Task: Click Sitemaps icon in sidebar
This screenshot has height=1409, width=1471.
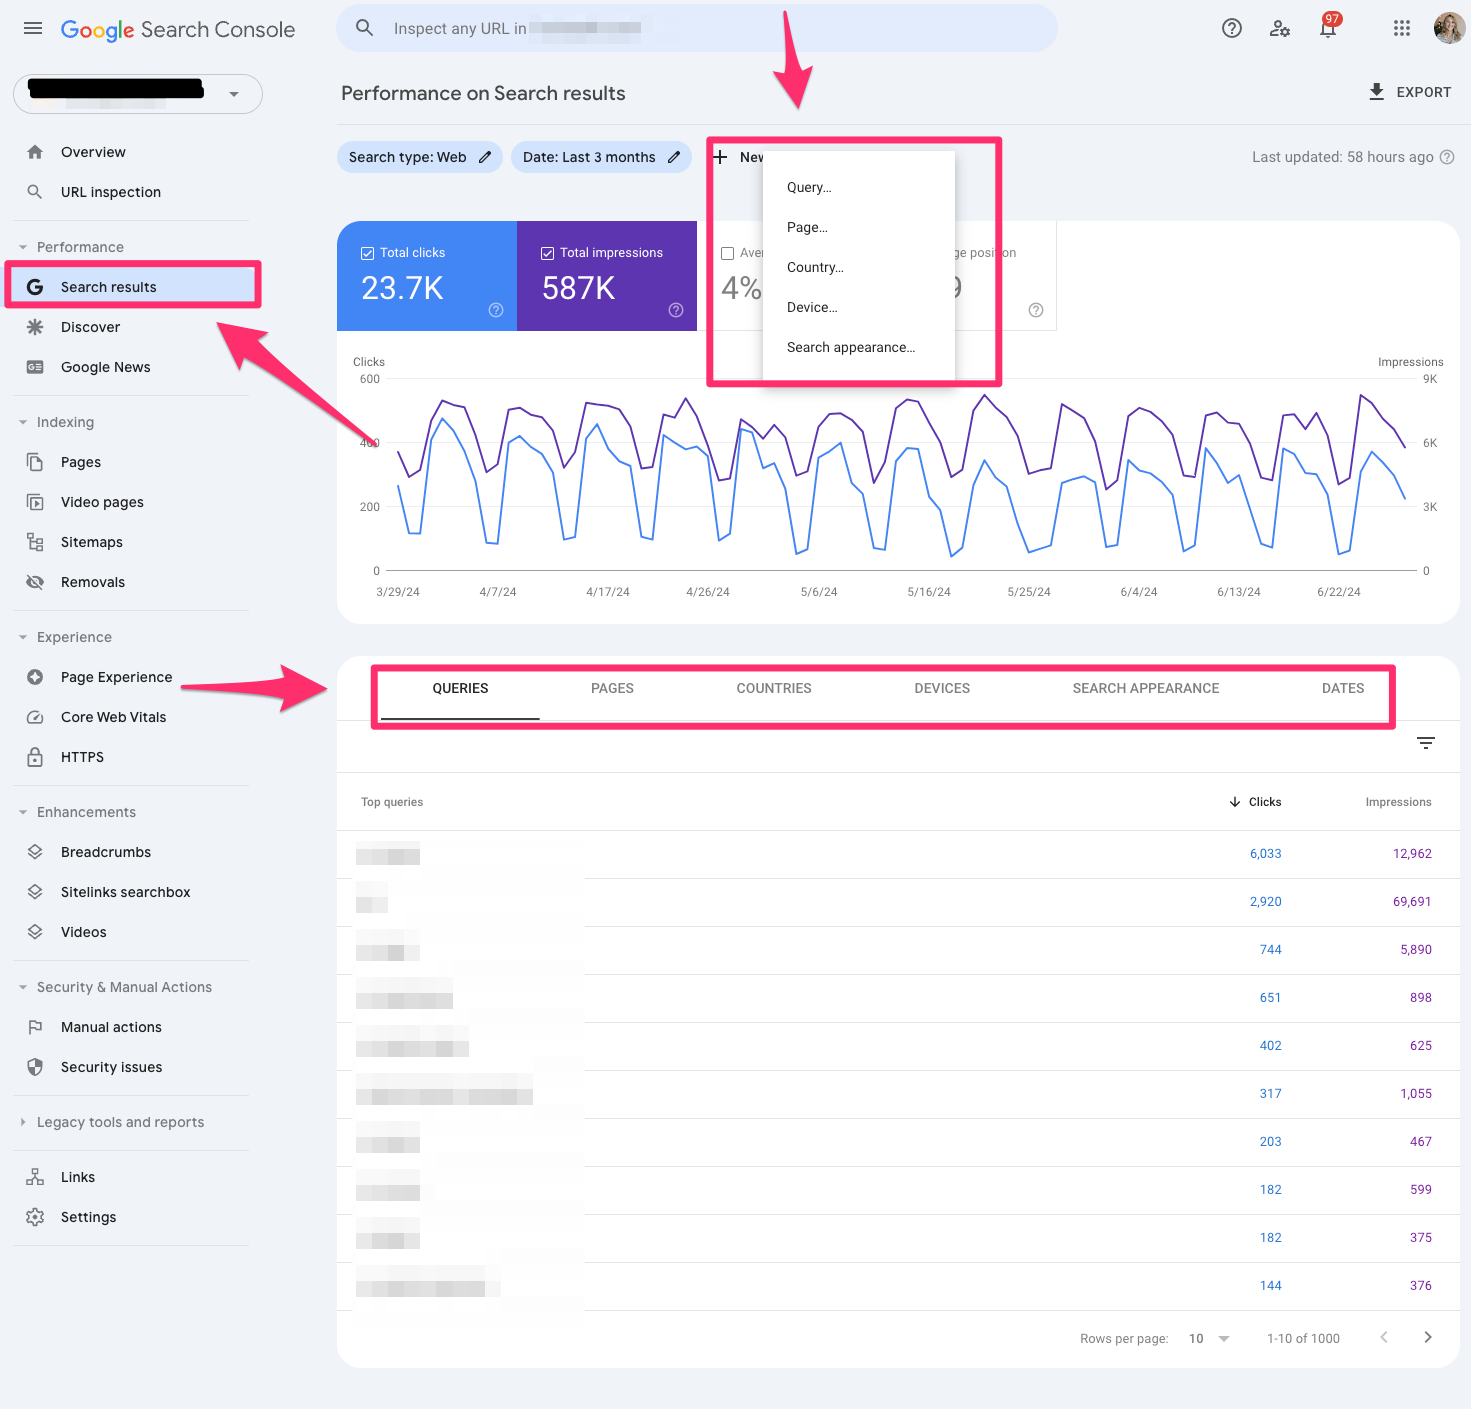Action: coord(35,542)
